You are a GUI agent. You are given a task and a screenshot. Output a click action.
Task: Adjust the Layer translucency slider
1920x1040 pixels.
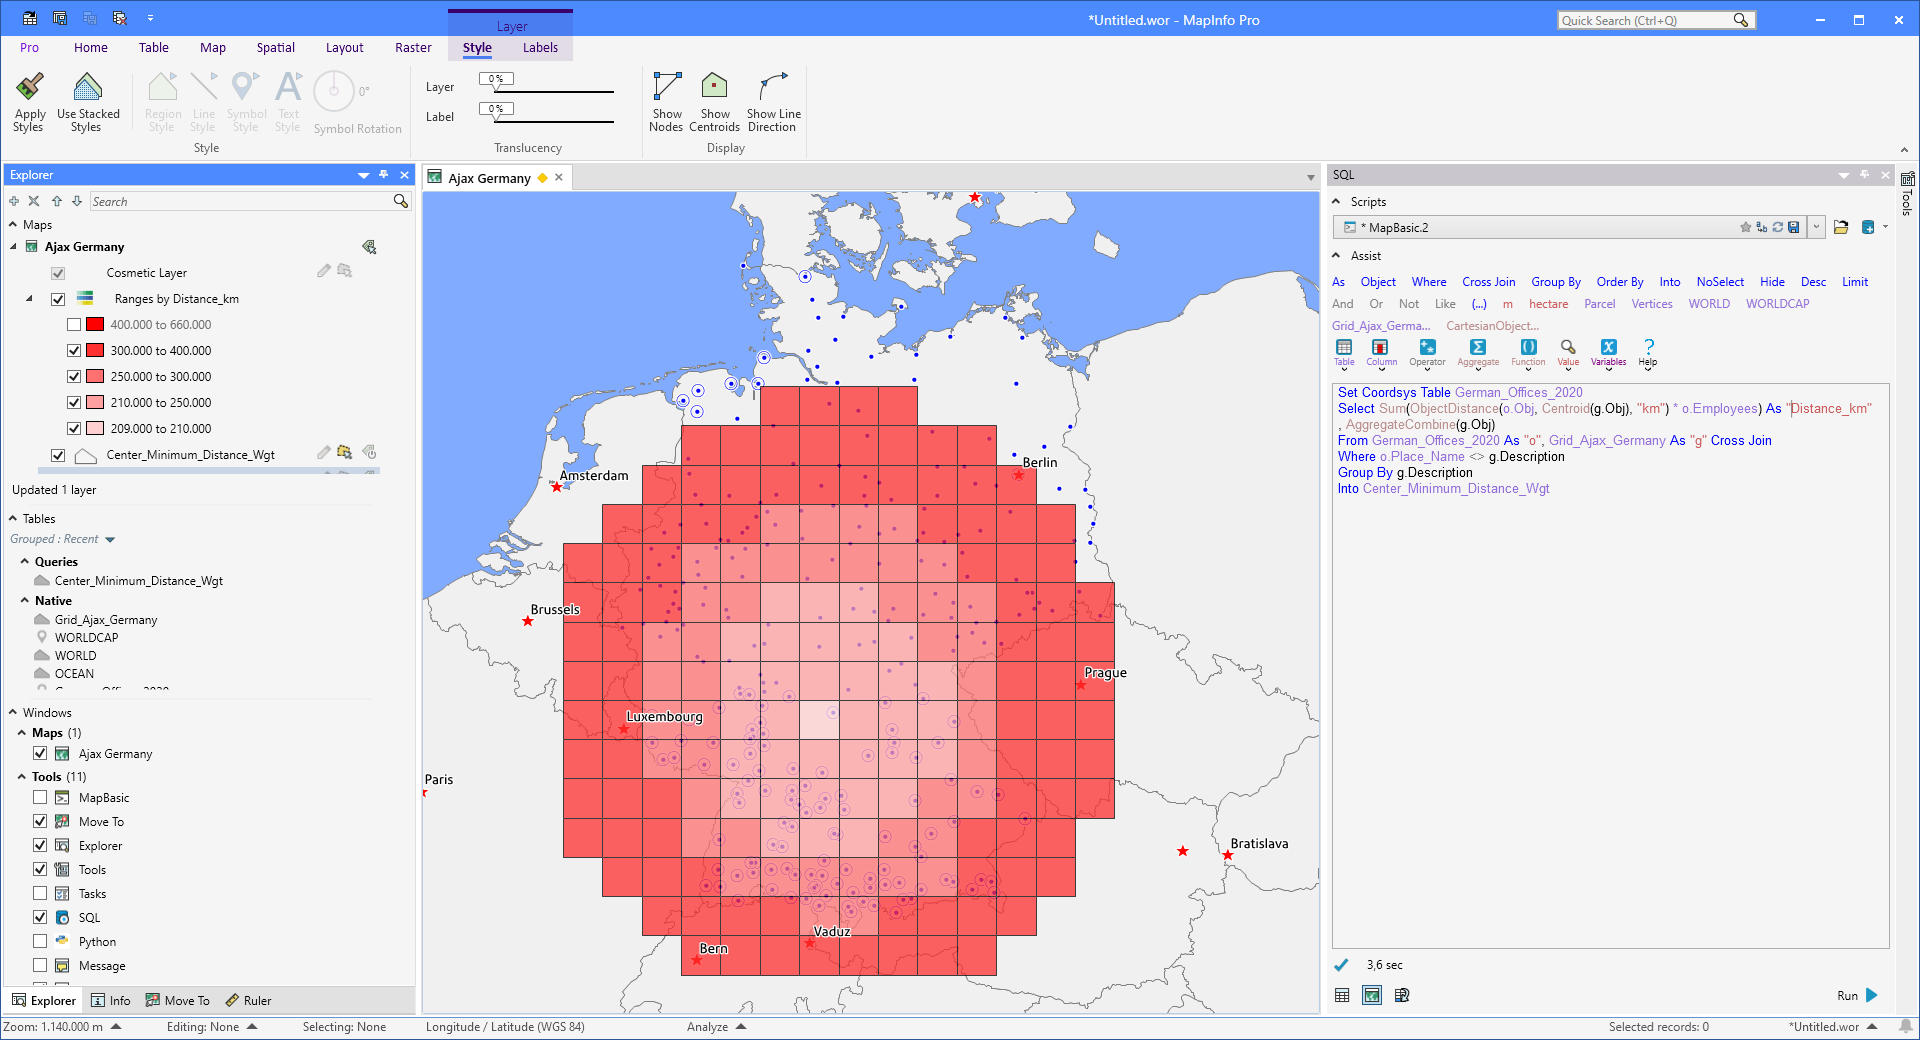click(496, 90)
